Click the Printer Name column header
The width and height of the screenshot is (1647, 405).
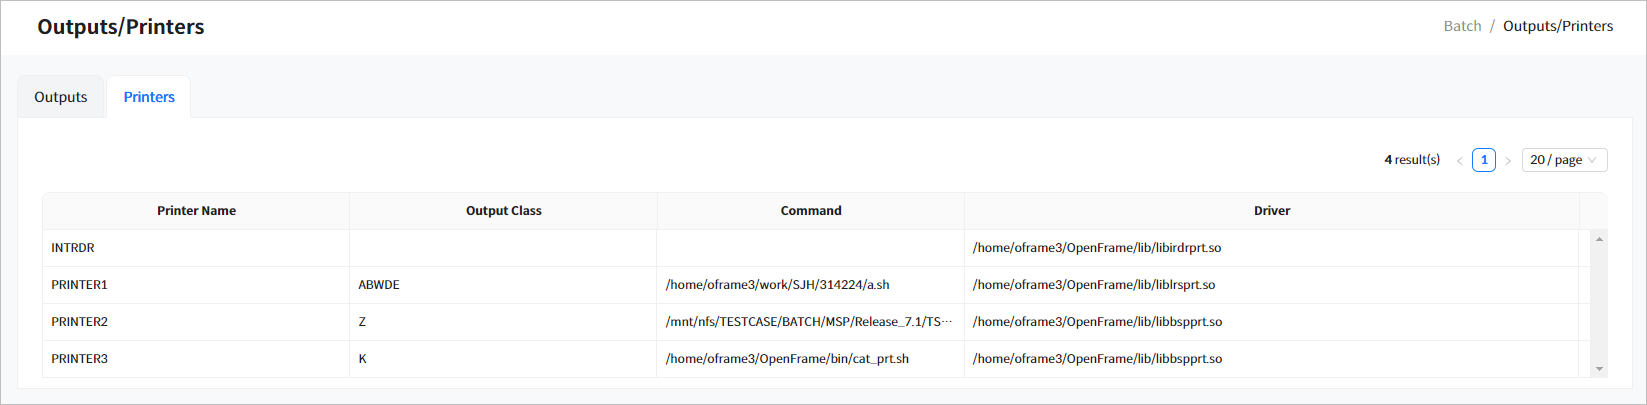click(x=196, y=211)
